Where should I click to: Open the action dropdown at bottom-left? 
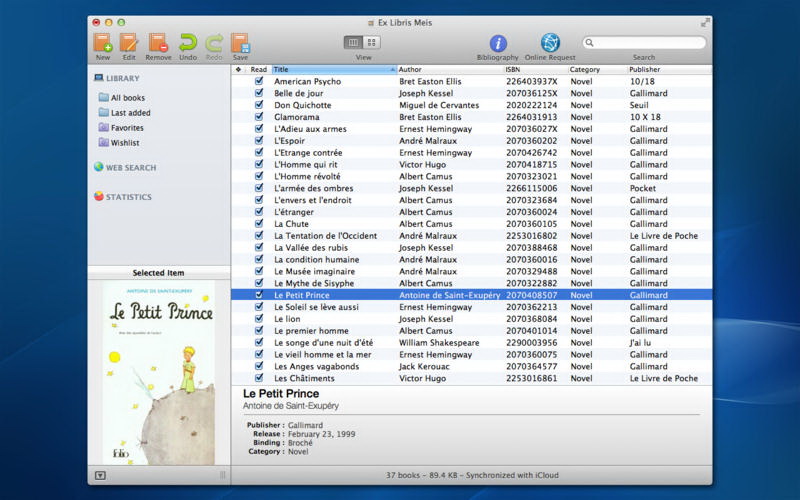(x=101, y=475)
